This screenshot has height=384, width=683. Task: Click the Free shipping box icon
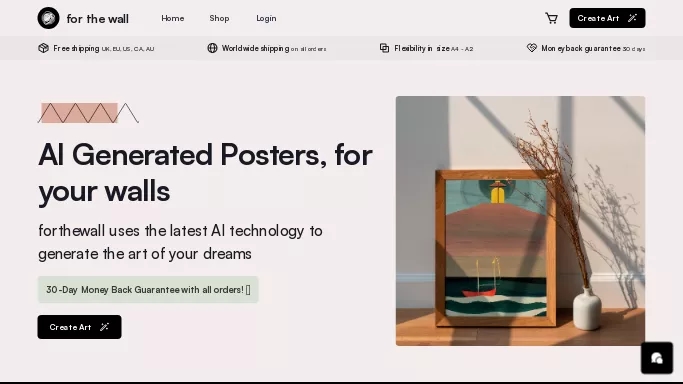pos(43,48)
